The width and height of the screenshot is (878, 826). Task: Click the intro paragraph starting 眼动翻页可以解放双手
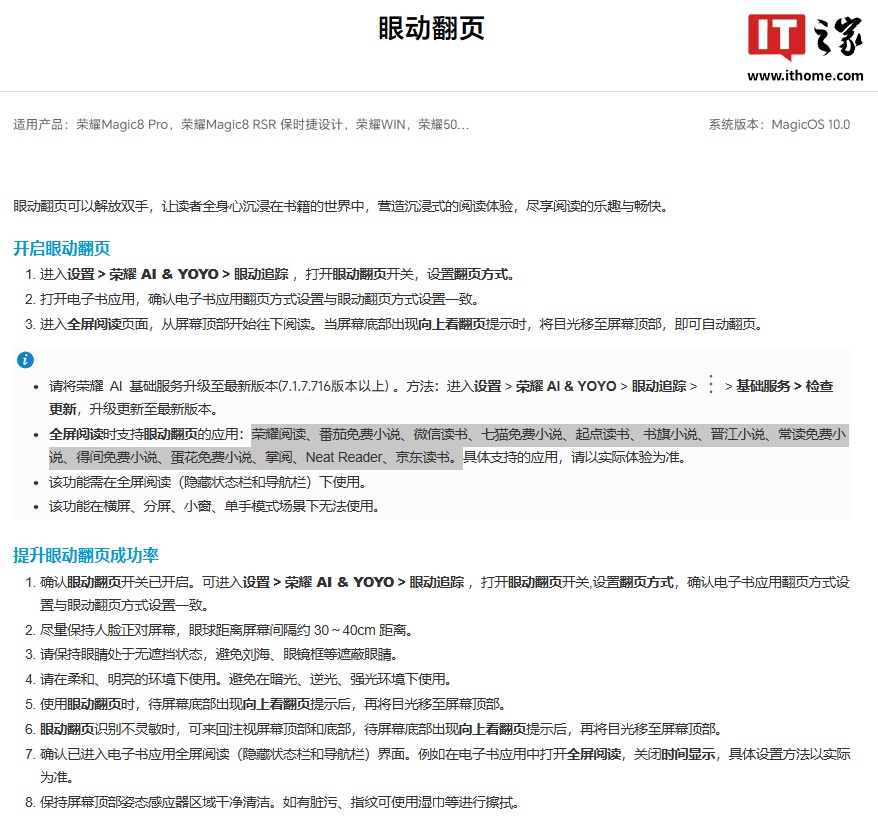[340, 206]
